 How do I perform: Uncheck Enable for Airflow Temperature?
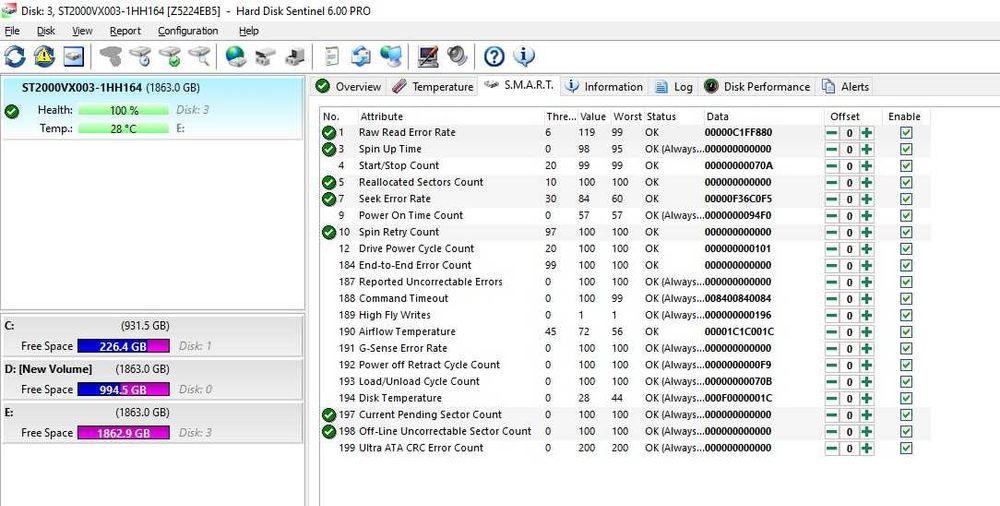(906, 332)
